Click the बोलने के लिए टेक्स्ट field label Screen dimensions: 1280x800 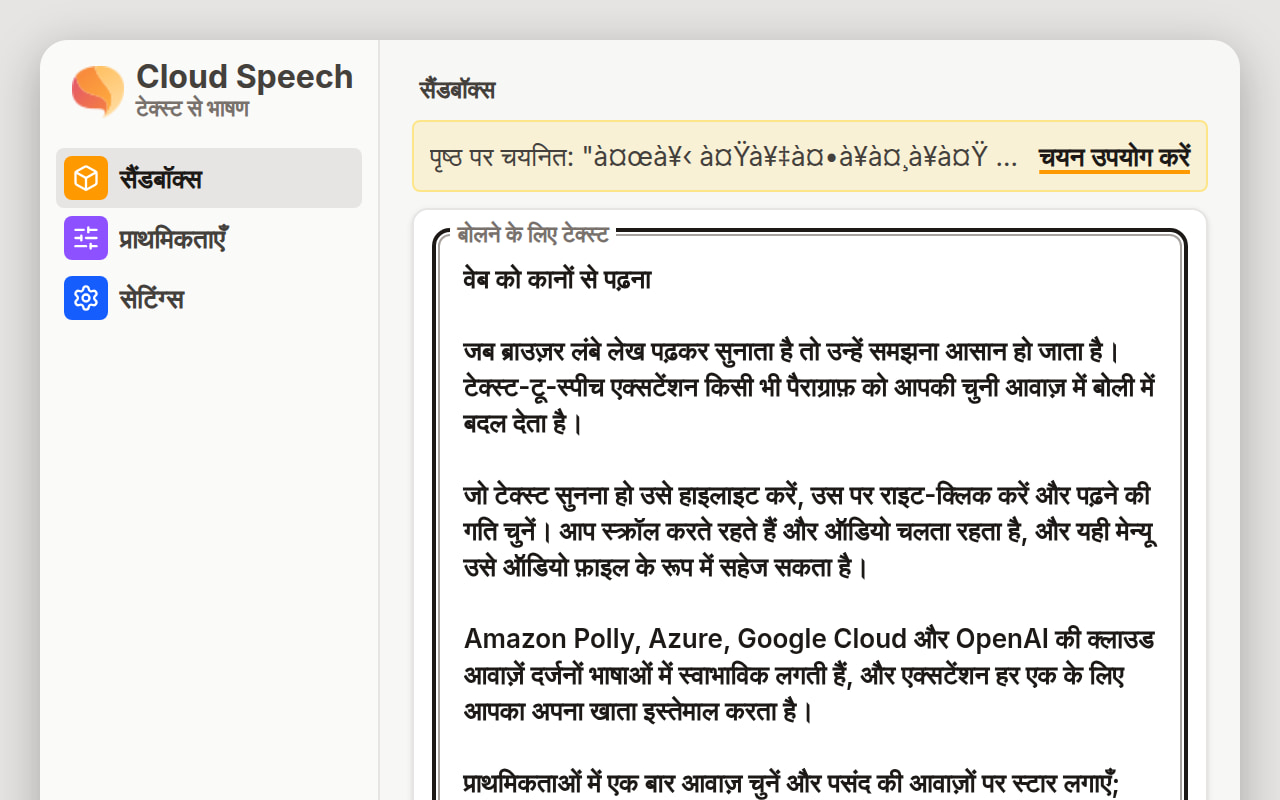pyautogui.click(x=532, y=234)
